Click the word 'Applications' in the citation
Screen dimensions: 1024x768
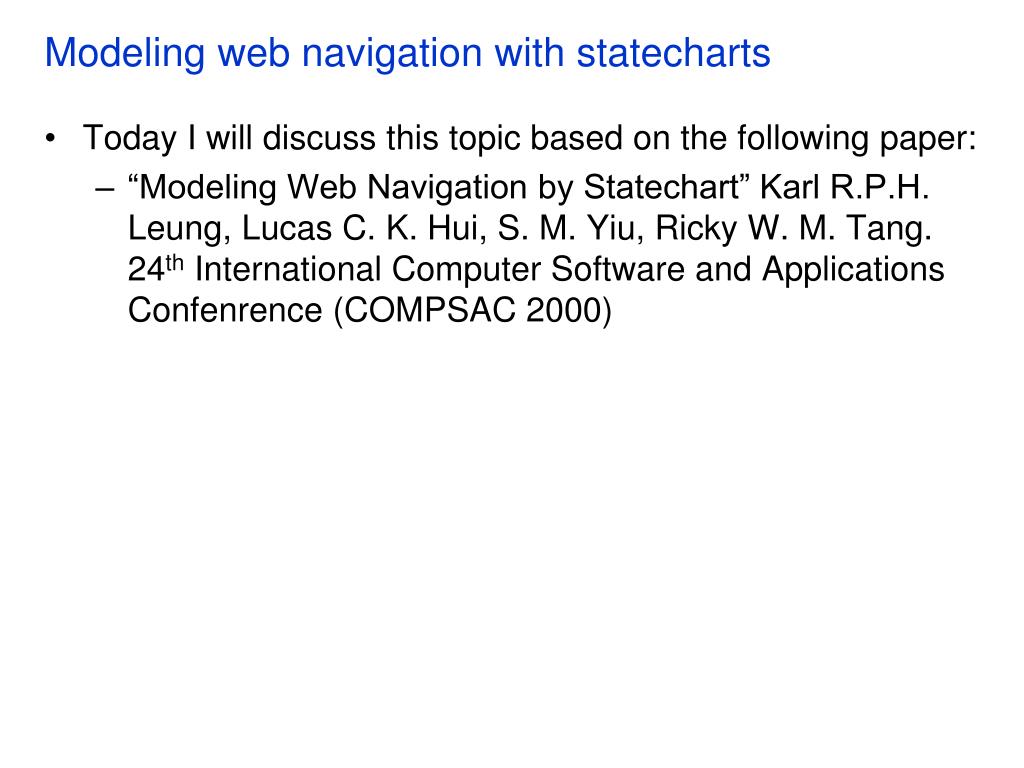point(853,270)
